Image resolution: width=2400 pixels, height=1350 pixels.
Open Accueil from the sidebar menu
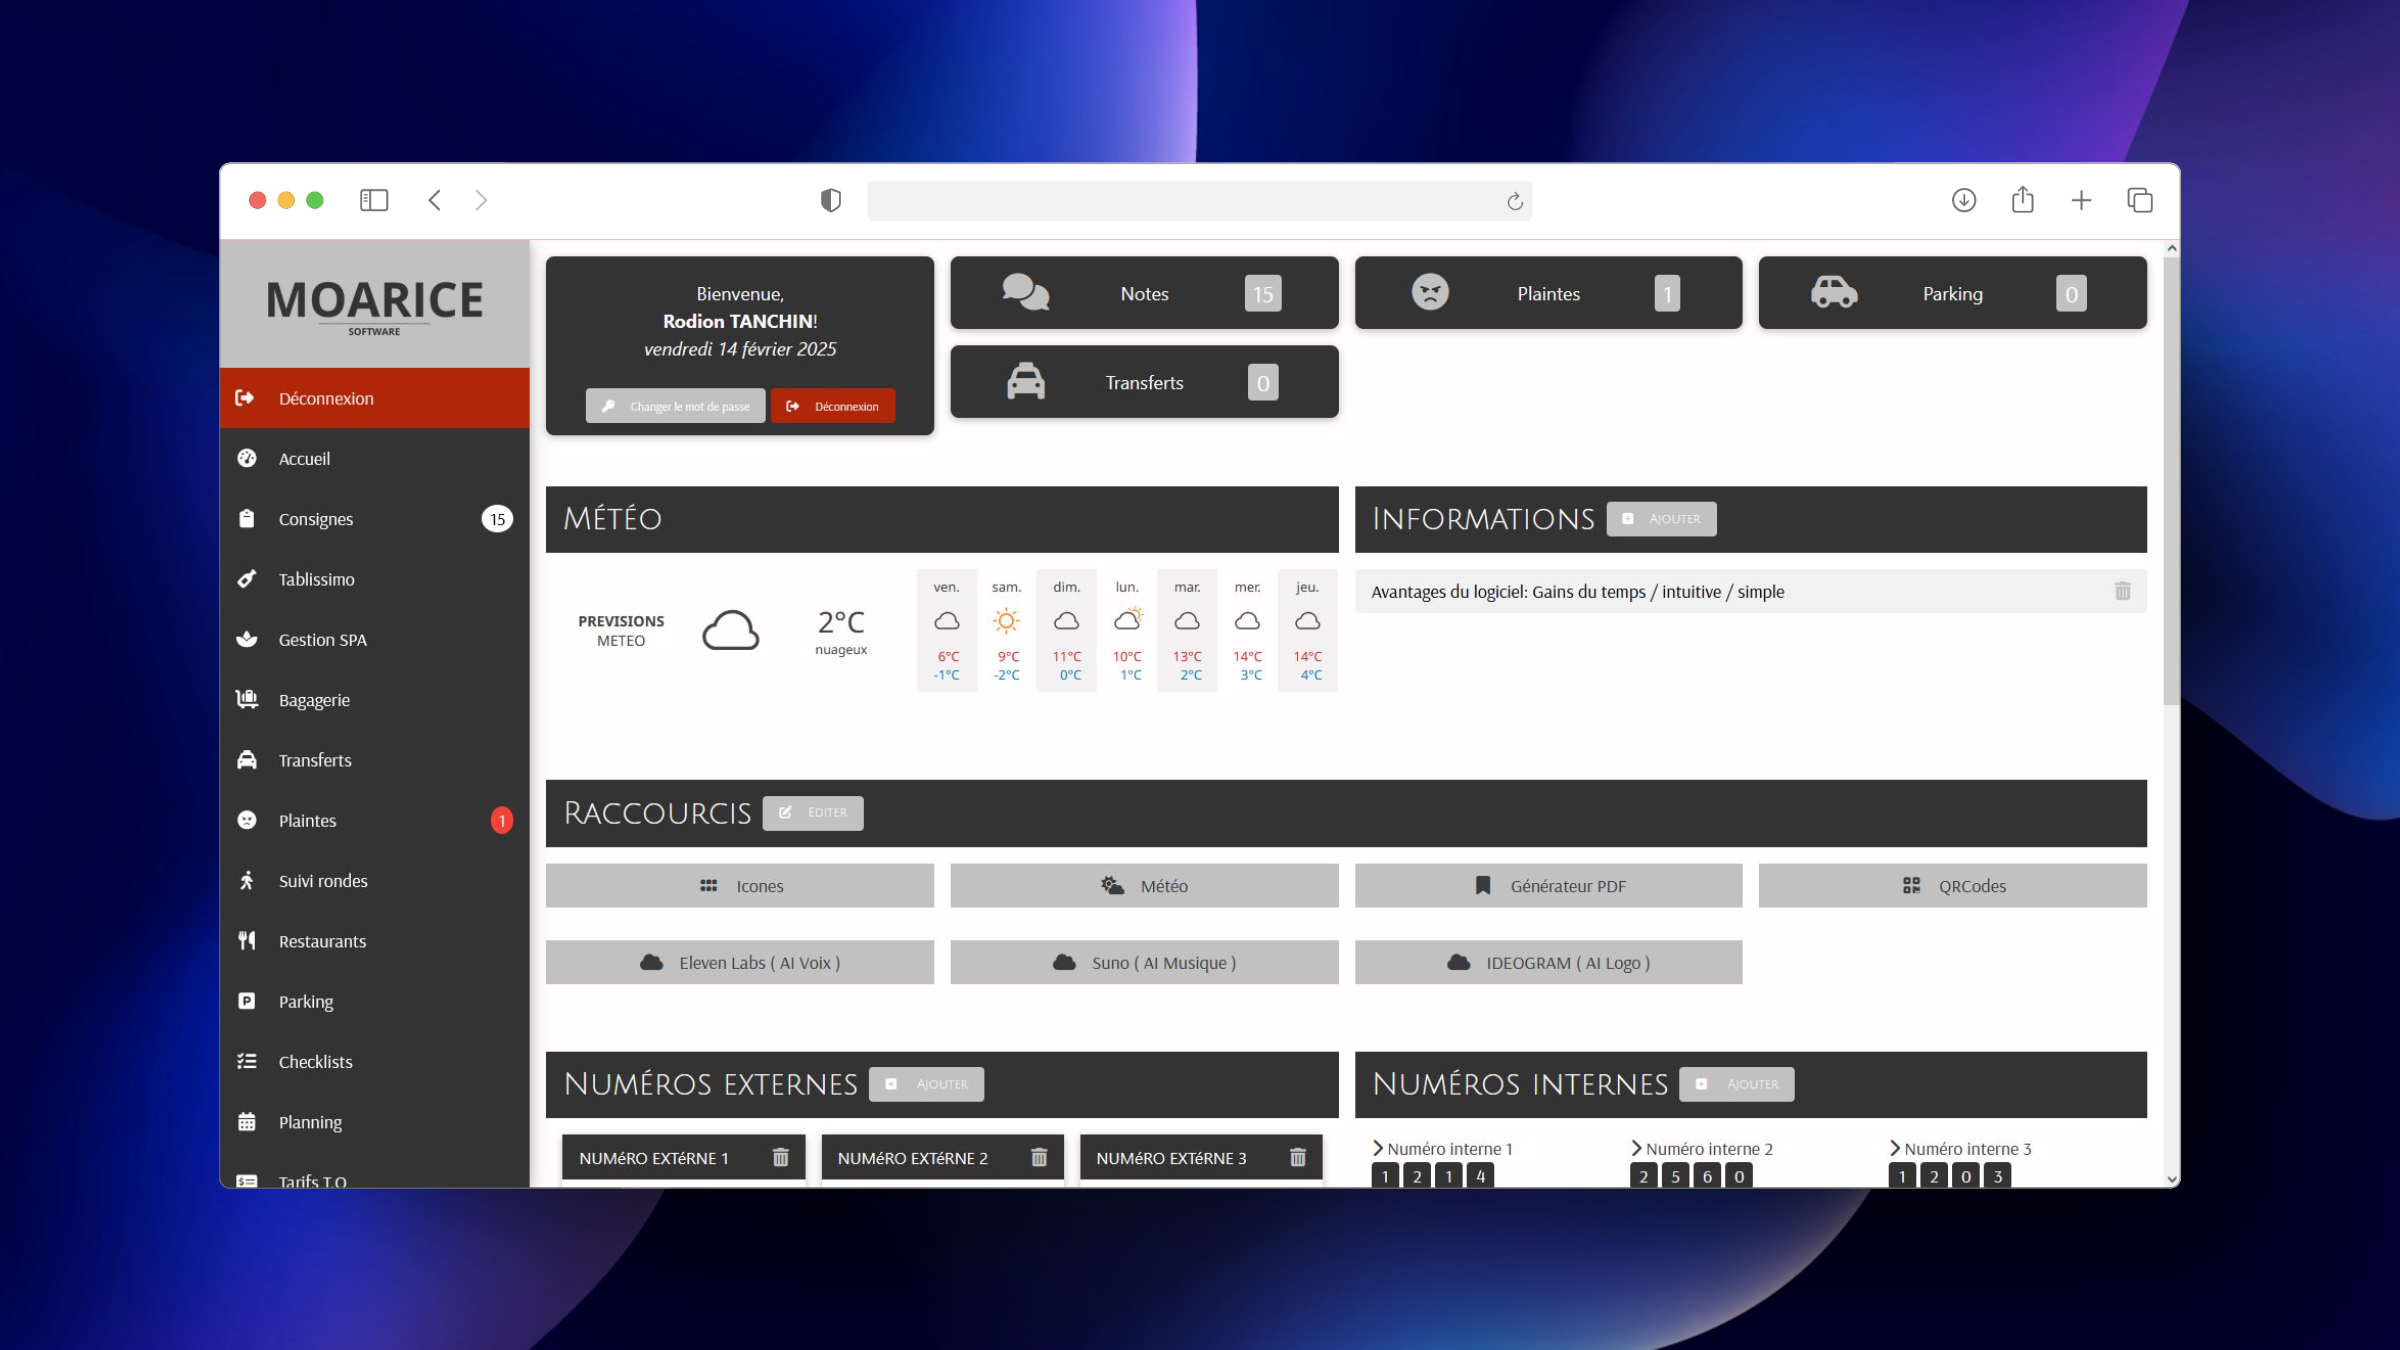tap(304, 458)
